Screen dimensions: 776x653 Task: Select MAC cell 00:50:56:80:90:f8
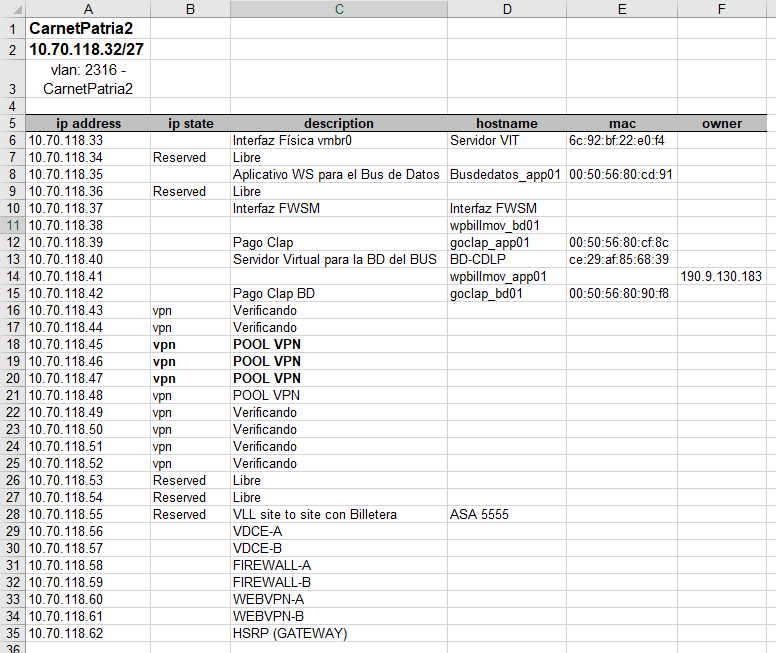click(622, 294)
